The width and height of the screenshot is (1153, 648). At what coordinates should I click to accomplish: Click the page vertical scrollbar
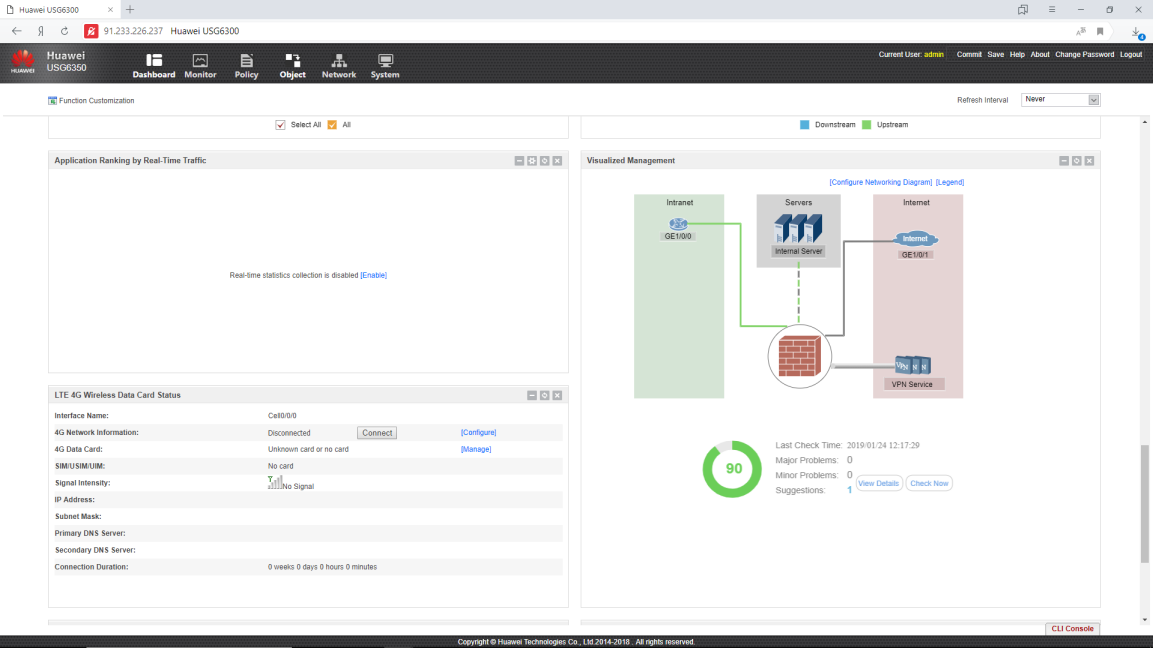(x=1145, y=504)
